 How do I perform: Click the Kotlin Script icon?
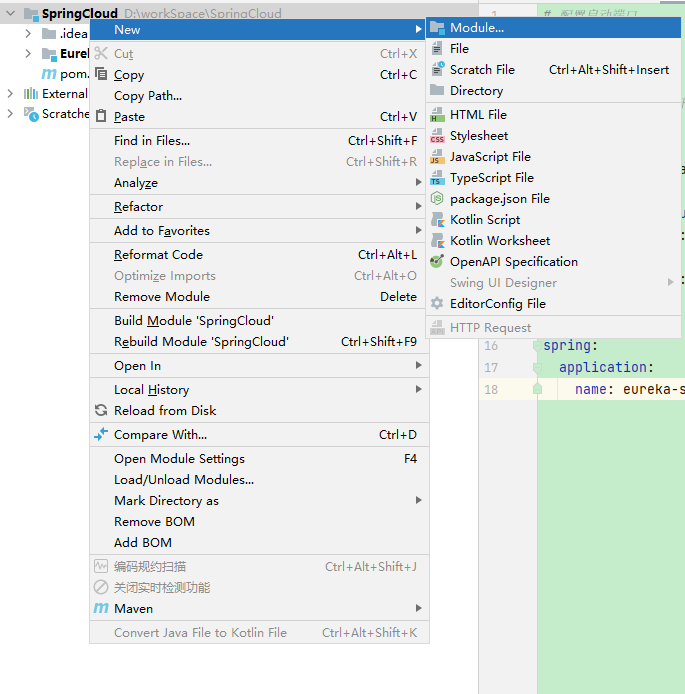pyautogui.click(x=438, y=220)
